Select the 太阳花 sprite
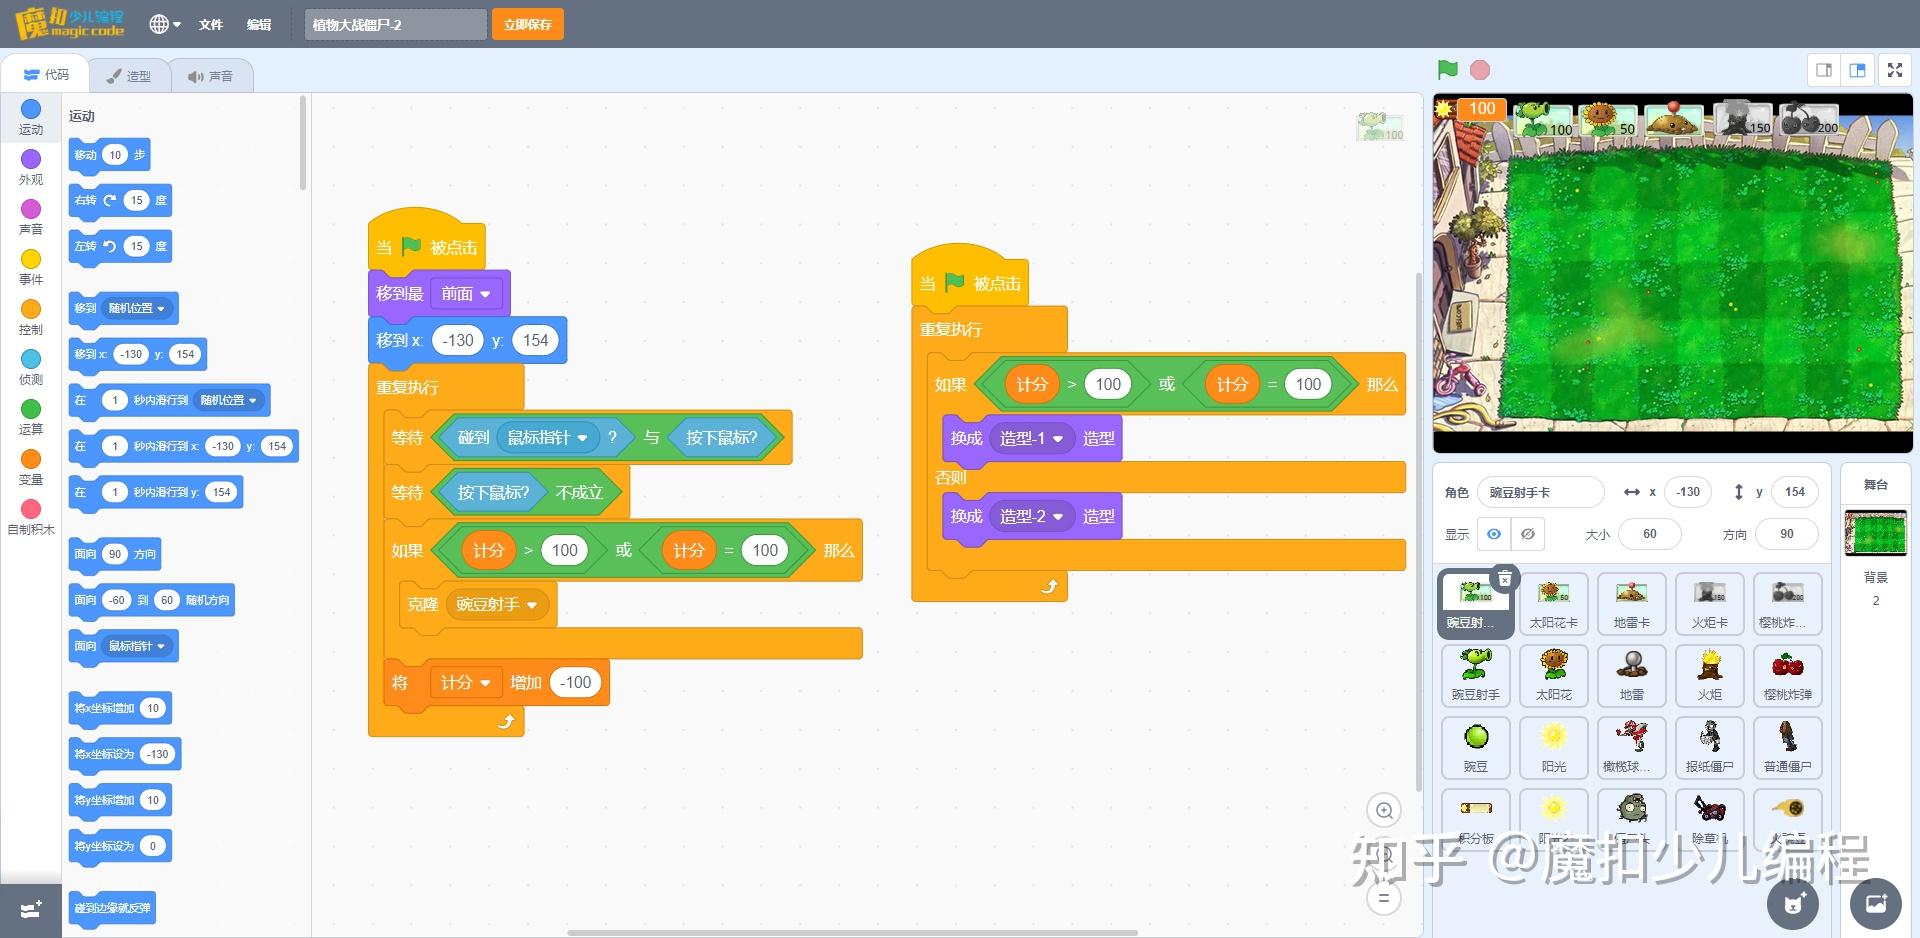The image size is (1920, 938). 1554,676
